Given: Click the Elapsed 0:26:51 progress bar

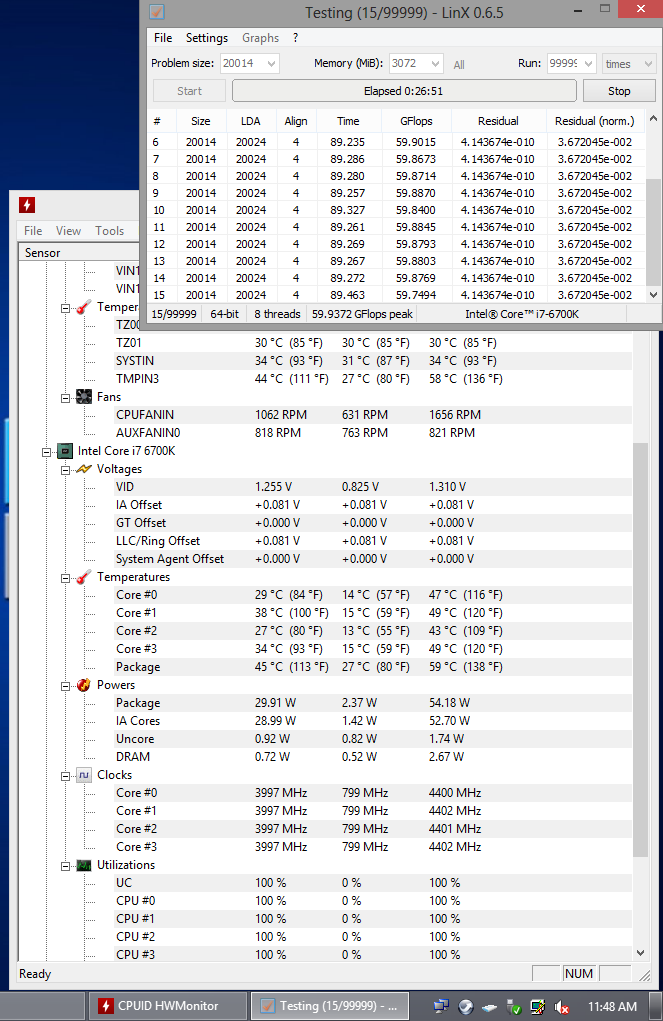Looking at the screenshot, I should tap(404, 91).
